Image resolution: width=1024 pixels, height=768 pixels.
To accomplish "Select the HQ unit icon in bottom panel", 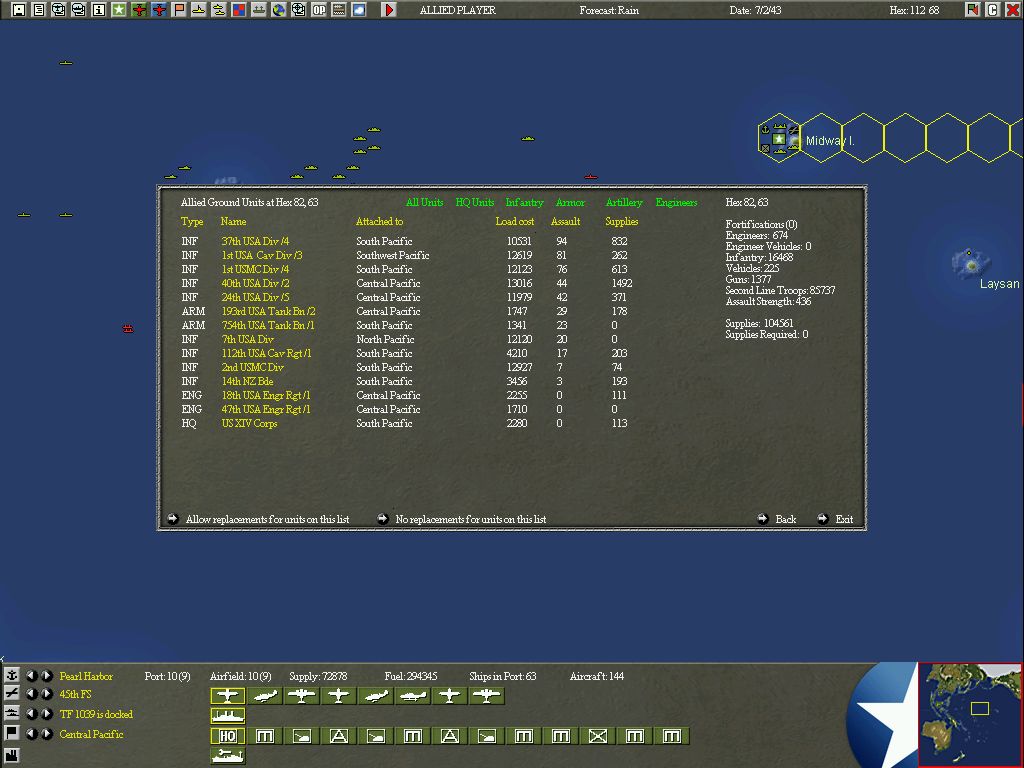I will [228, 736].
